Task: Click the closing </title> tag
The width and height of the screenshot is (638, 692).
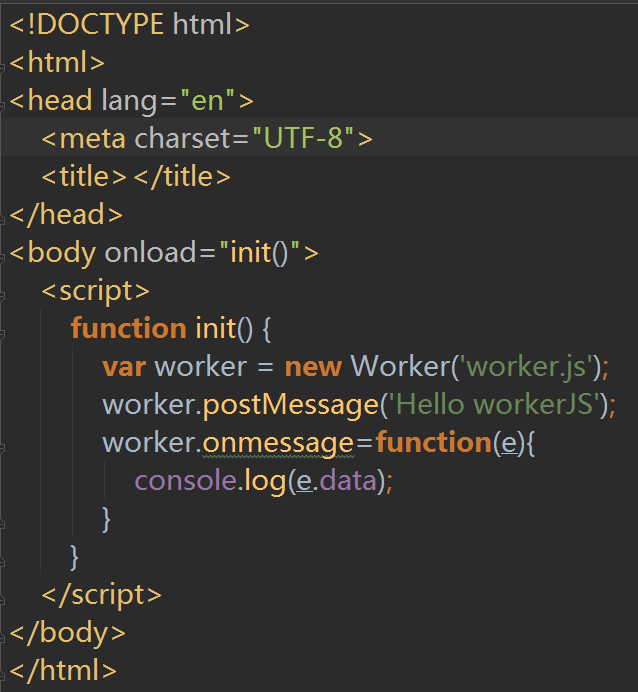Action: coord(182,176)
